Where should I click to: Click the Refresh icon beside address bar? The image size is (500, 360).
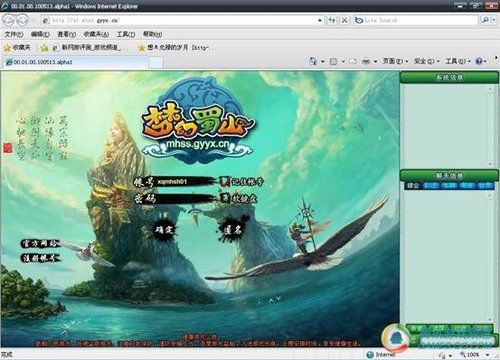point(331,20)
